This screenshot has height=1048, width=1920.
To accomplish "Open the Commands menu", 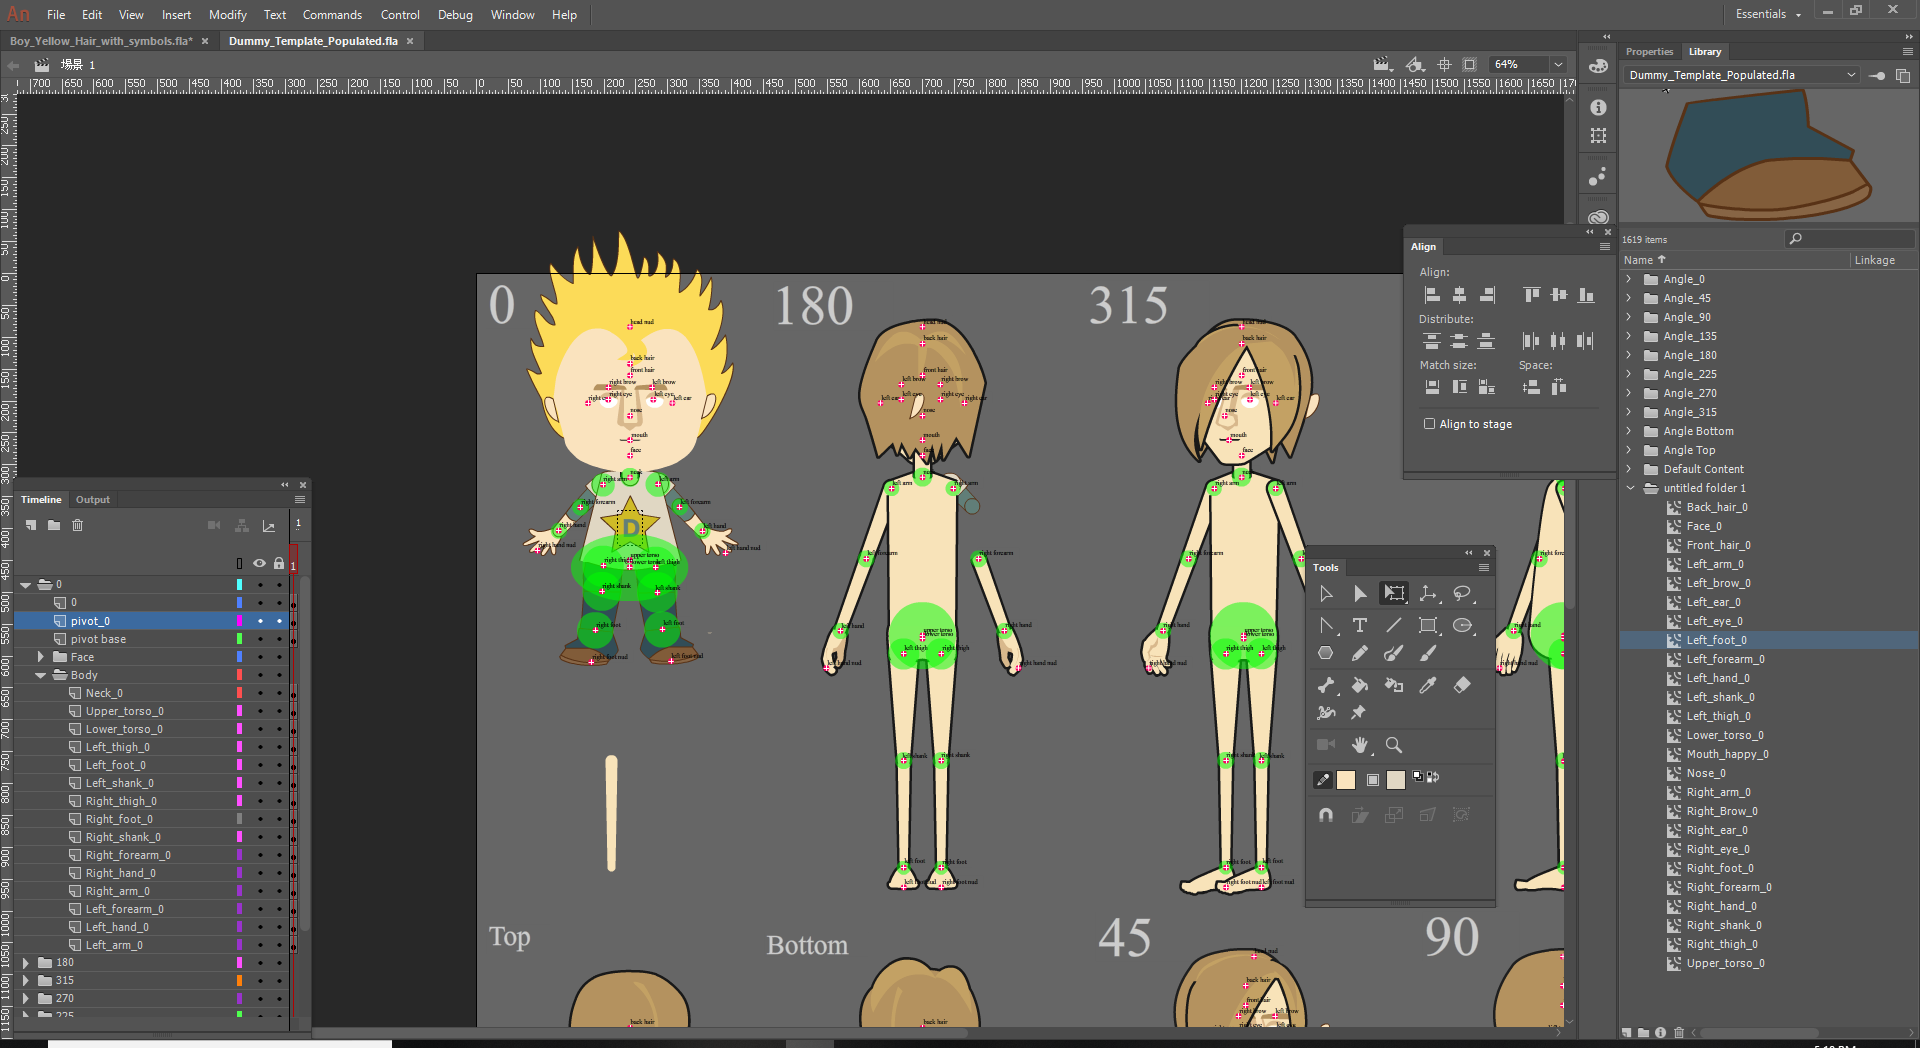I will (x=332, y=15).
